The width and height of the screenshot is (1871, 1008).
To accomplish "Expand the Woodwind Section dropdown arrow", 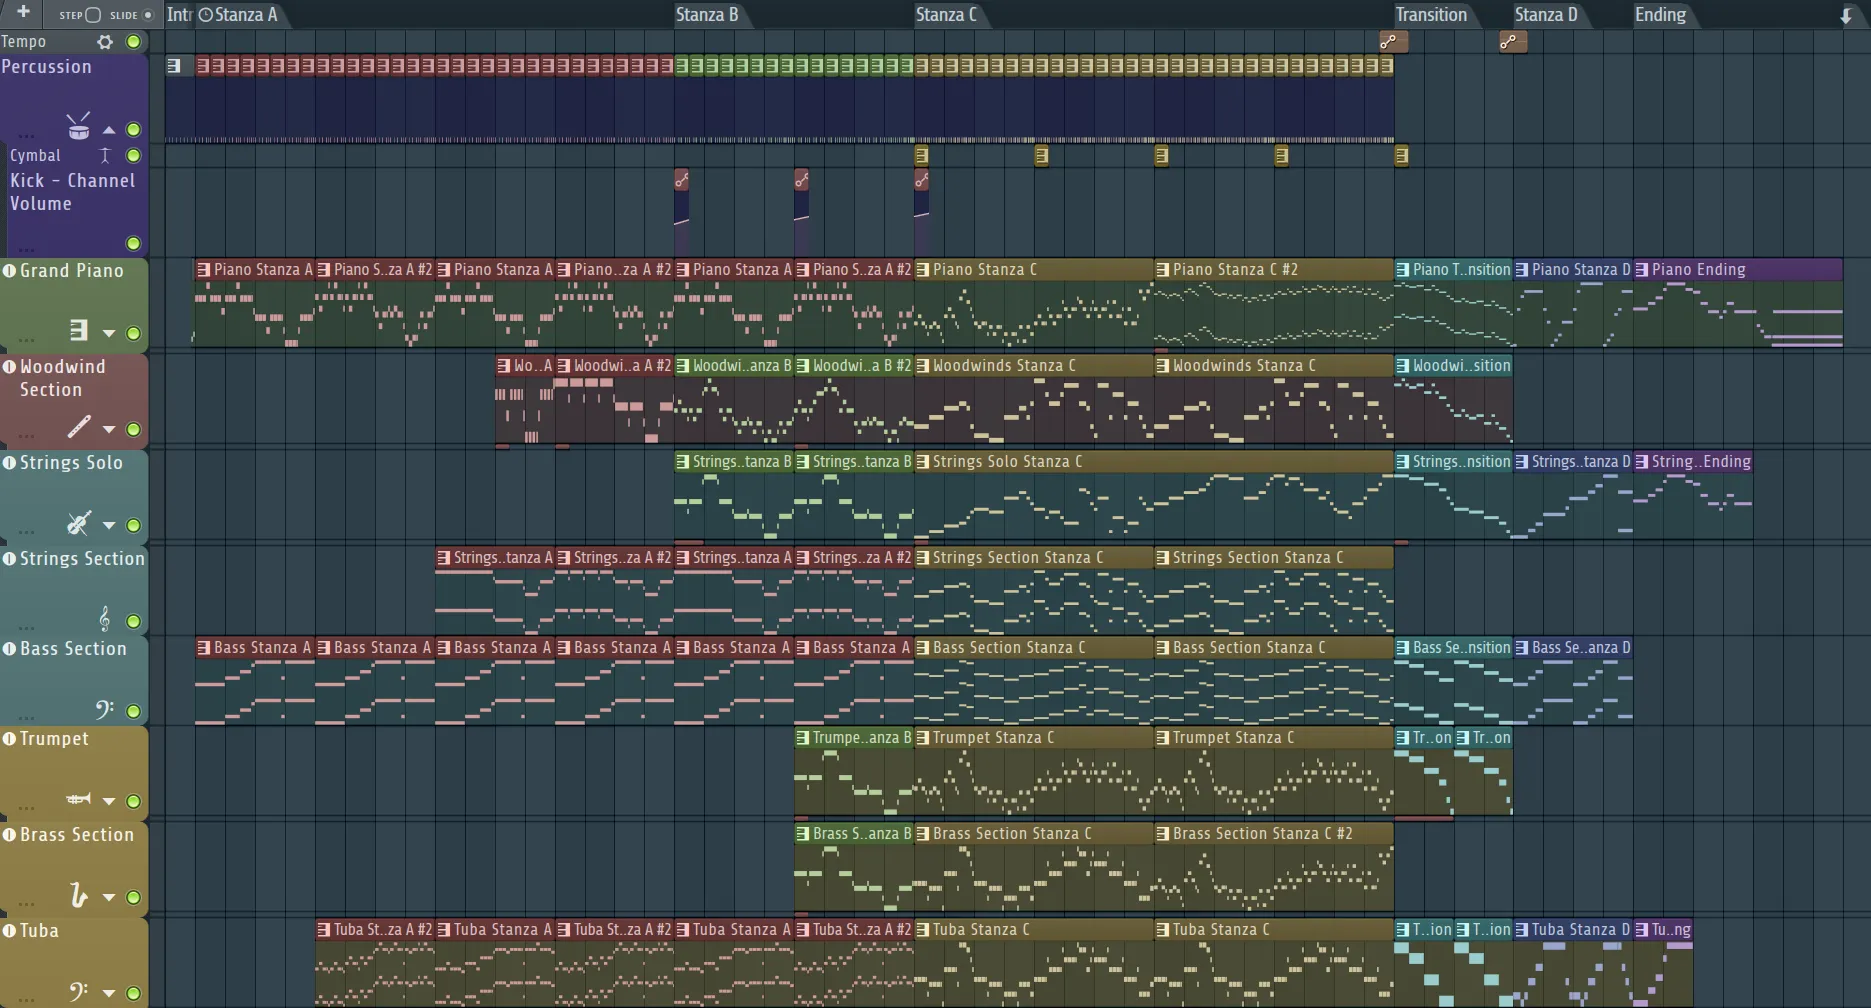I will (x=109, y=430).
